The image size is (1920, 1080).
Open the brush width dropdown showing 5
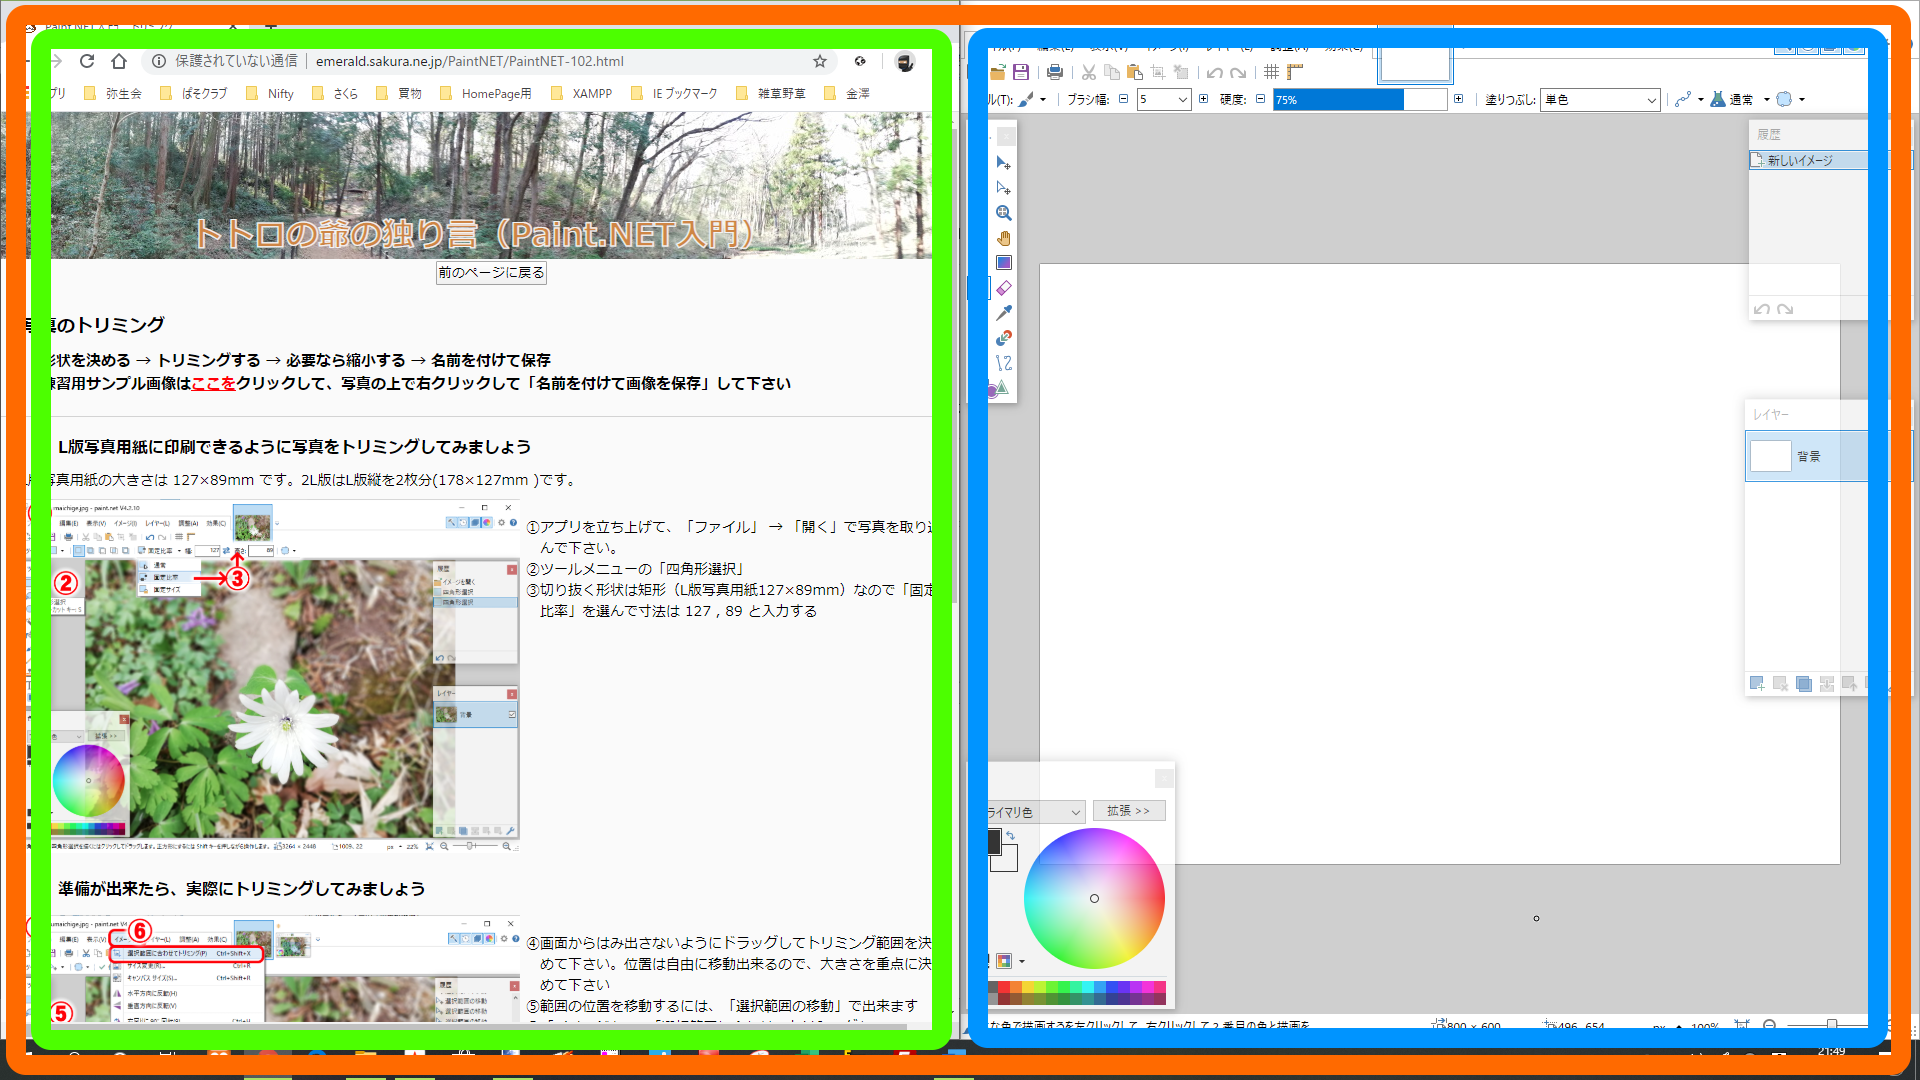coord(1164,99)
